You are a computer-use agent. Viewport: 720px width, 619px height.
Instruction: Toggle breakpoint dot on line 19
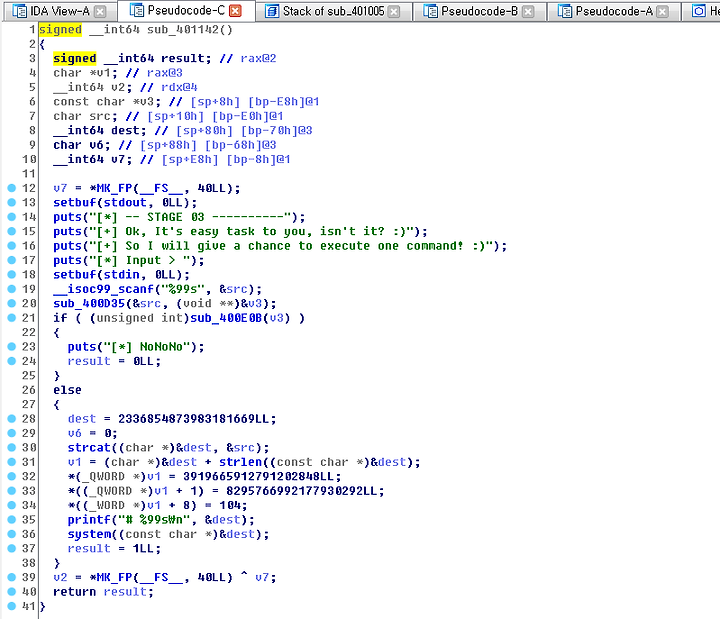coord(12,289)
